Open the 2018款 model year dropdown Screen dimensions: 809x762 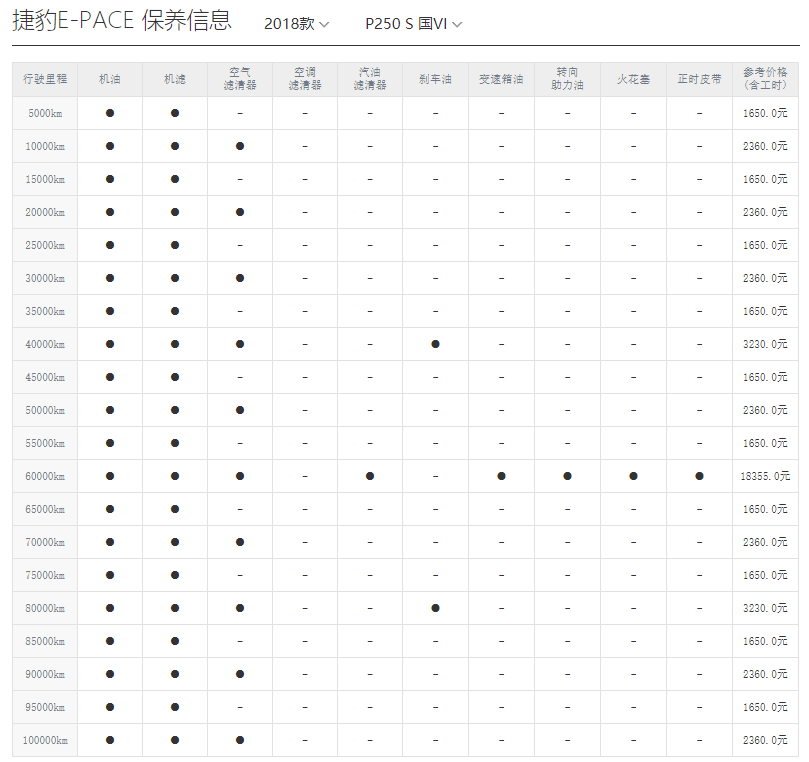click(296, 24)
